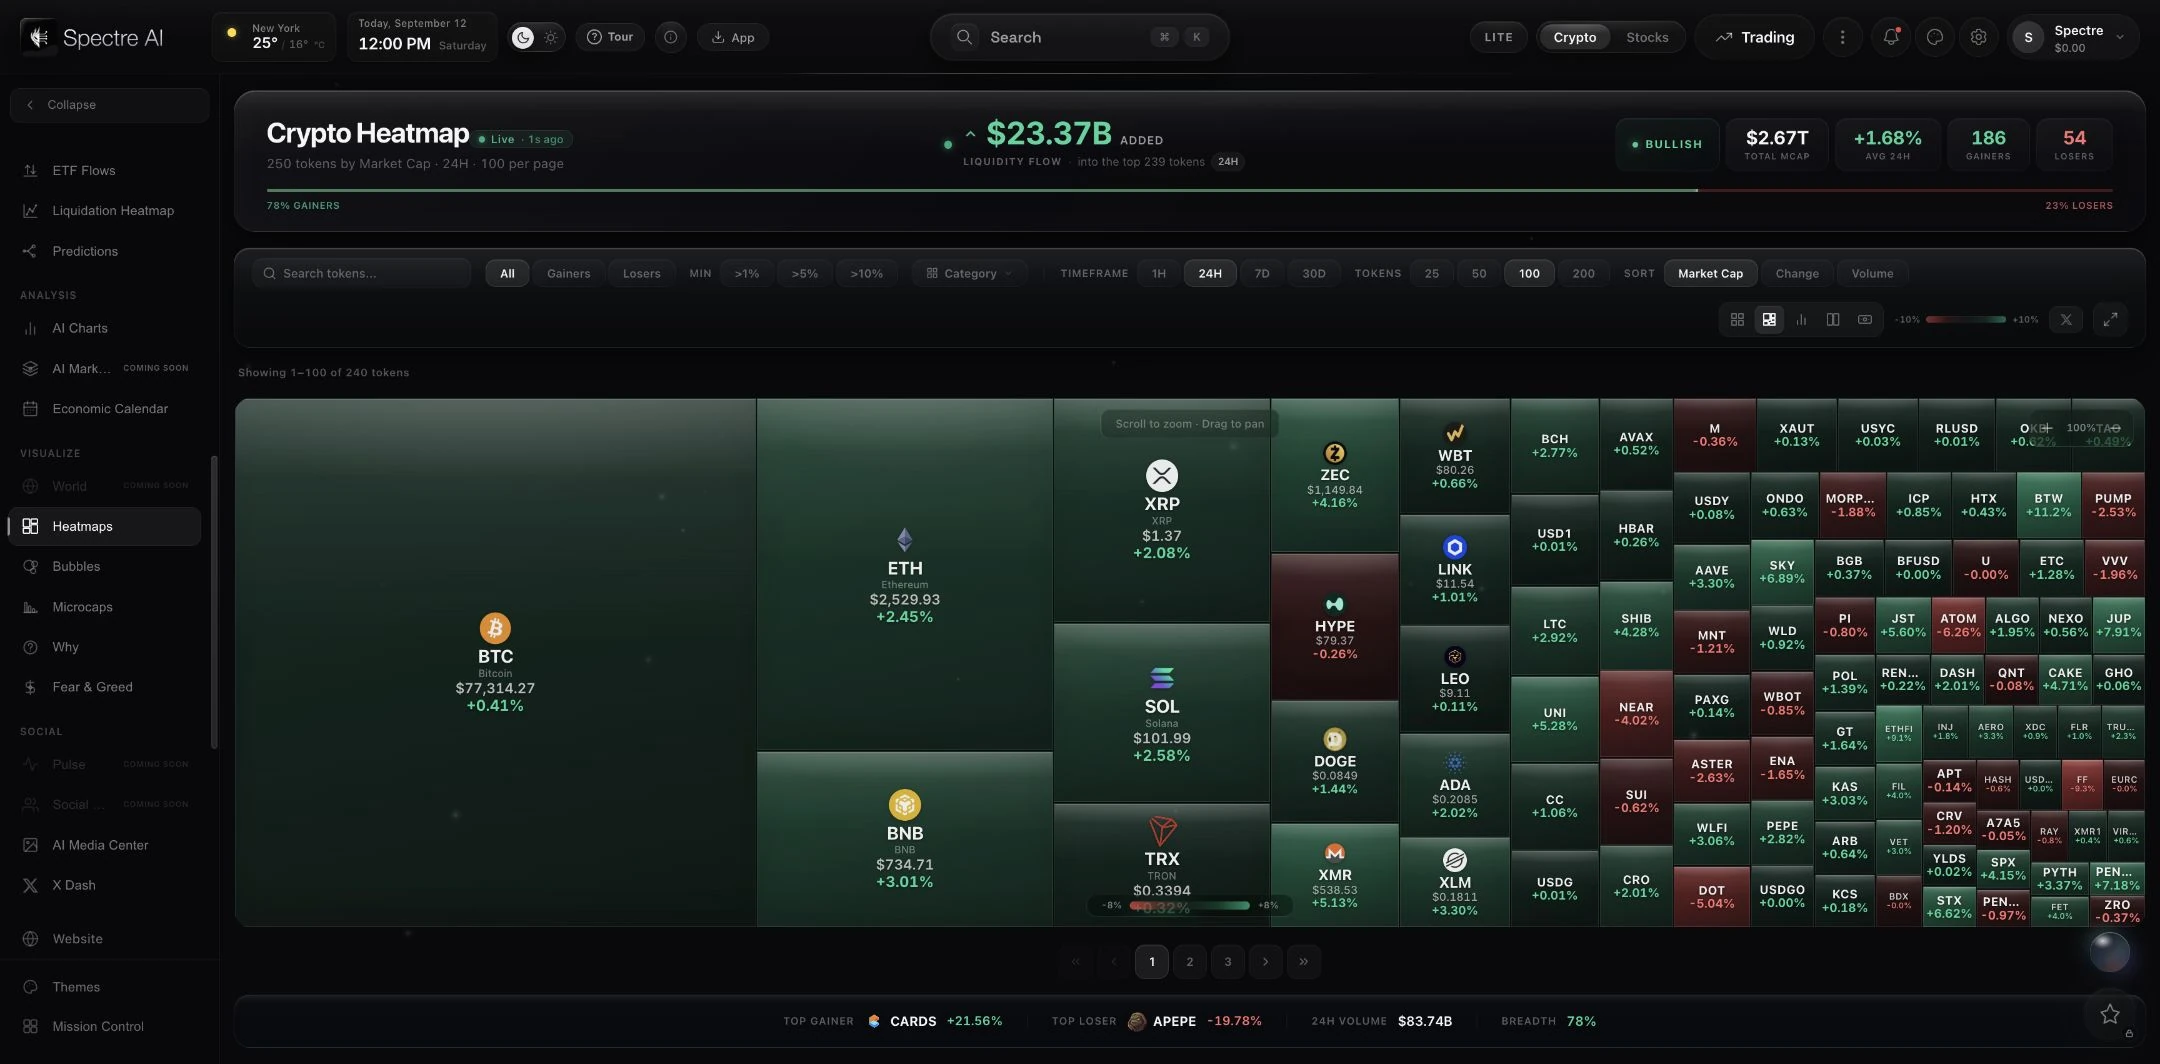
Task: Set minimum change filter to >5%
Action: tap(805, 273)
